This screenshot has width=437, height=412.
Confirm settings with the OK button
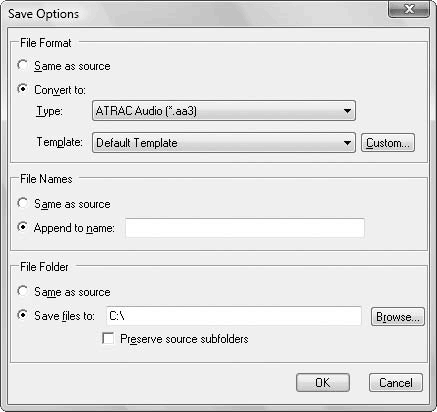tap(323, 382)
